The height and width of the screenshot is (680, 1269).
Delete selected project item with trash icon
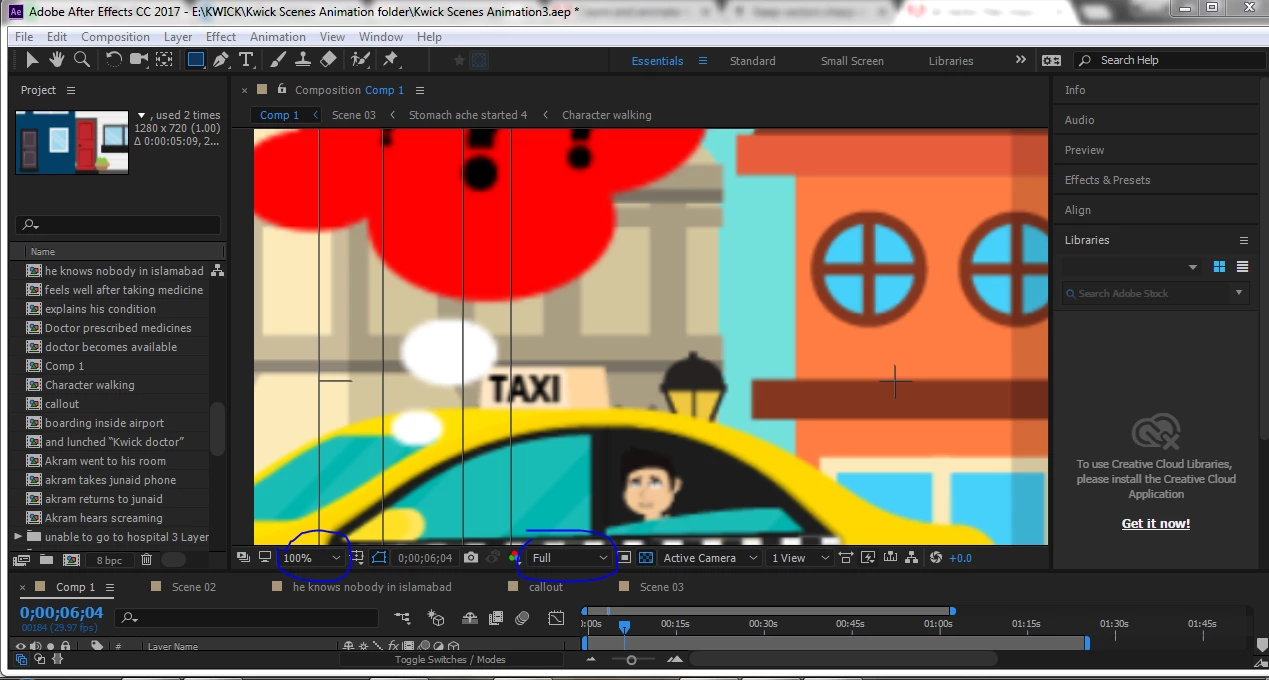point(147,560)
